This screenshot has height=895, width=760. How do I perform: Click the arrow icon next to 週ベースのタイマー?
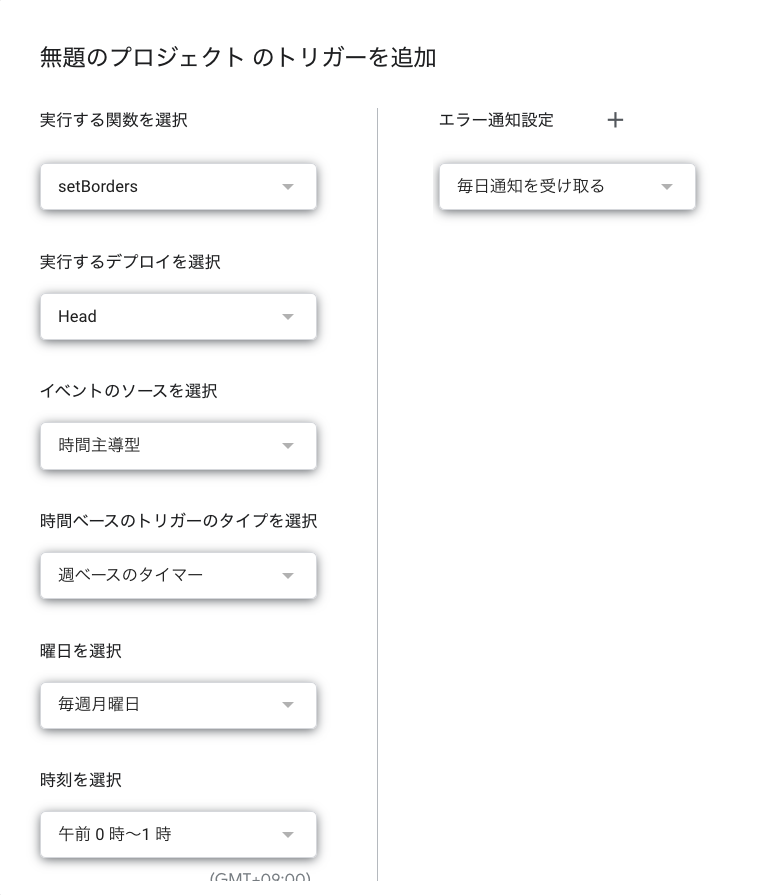point(288,576)
